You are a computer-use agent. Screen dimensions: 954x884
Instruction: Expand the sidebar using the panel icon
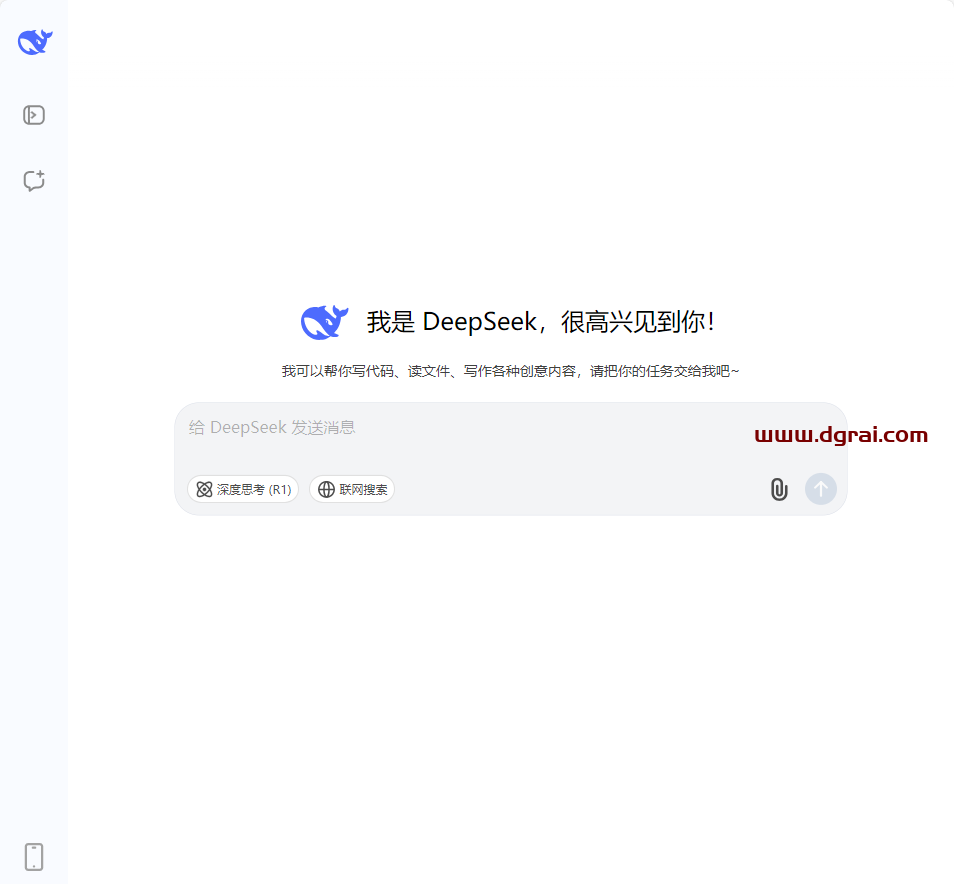pyautogui.click(x=34, y=115)
